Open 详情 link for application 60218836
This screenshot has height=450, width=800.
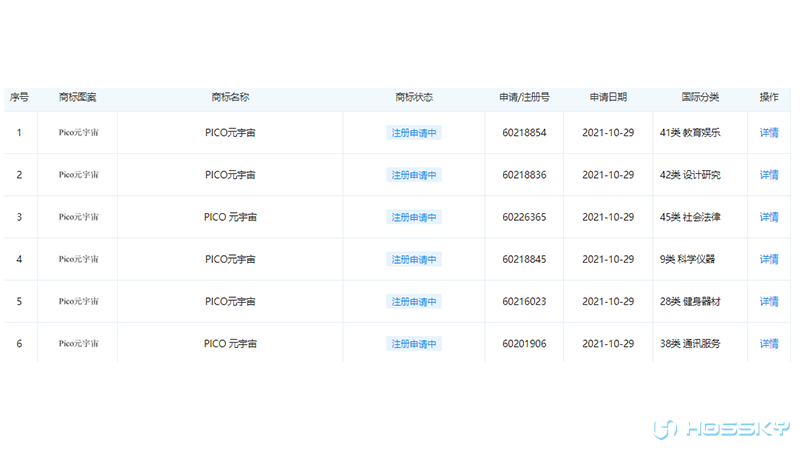coord(769,175)
